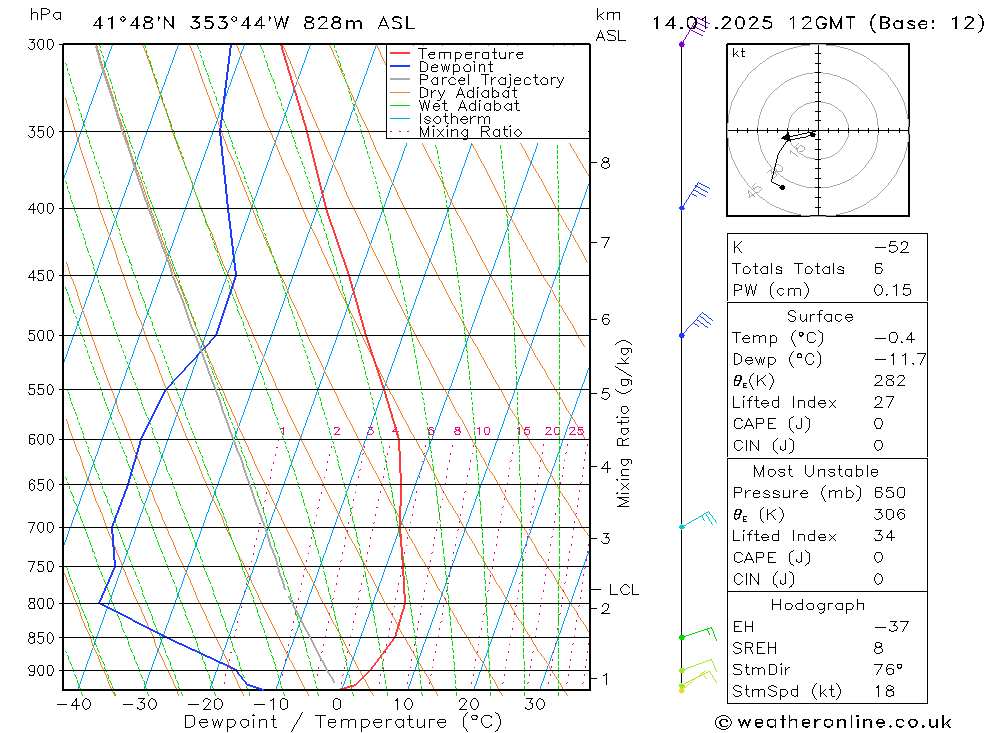Select the 'Isotherm' legend label
The width and height of the screenshot is (1000, 733).
[x=455, y=119]
